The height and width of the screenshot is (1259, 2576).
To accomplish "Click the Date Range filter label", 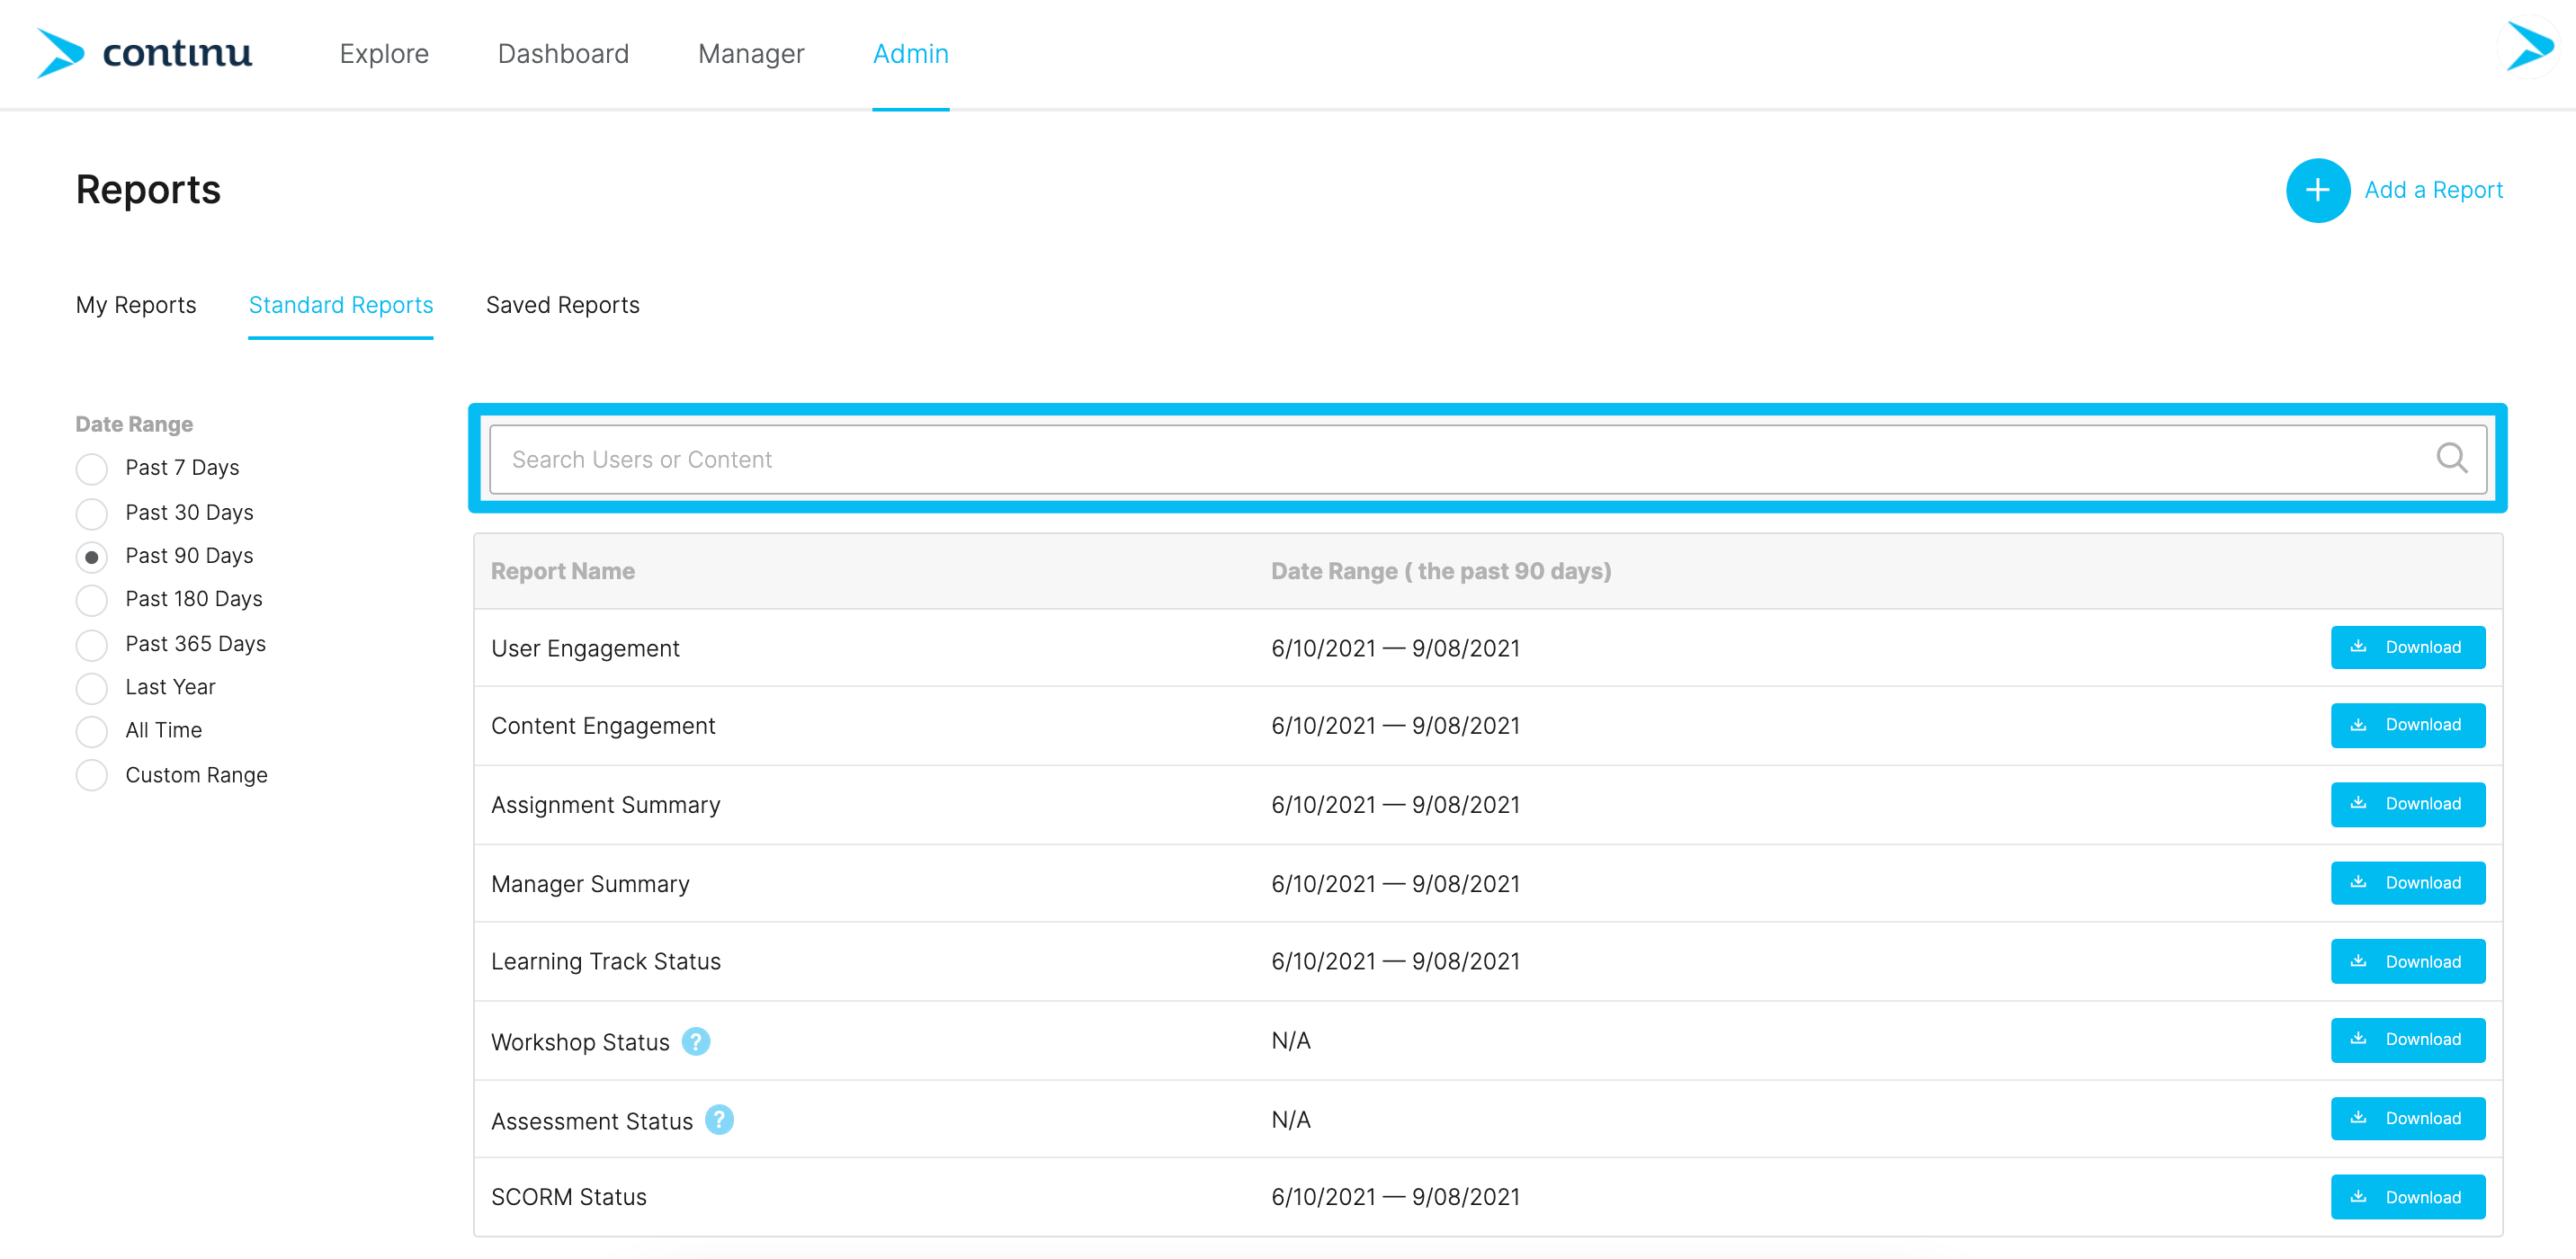I will click(x=134, y=424).
